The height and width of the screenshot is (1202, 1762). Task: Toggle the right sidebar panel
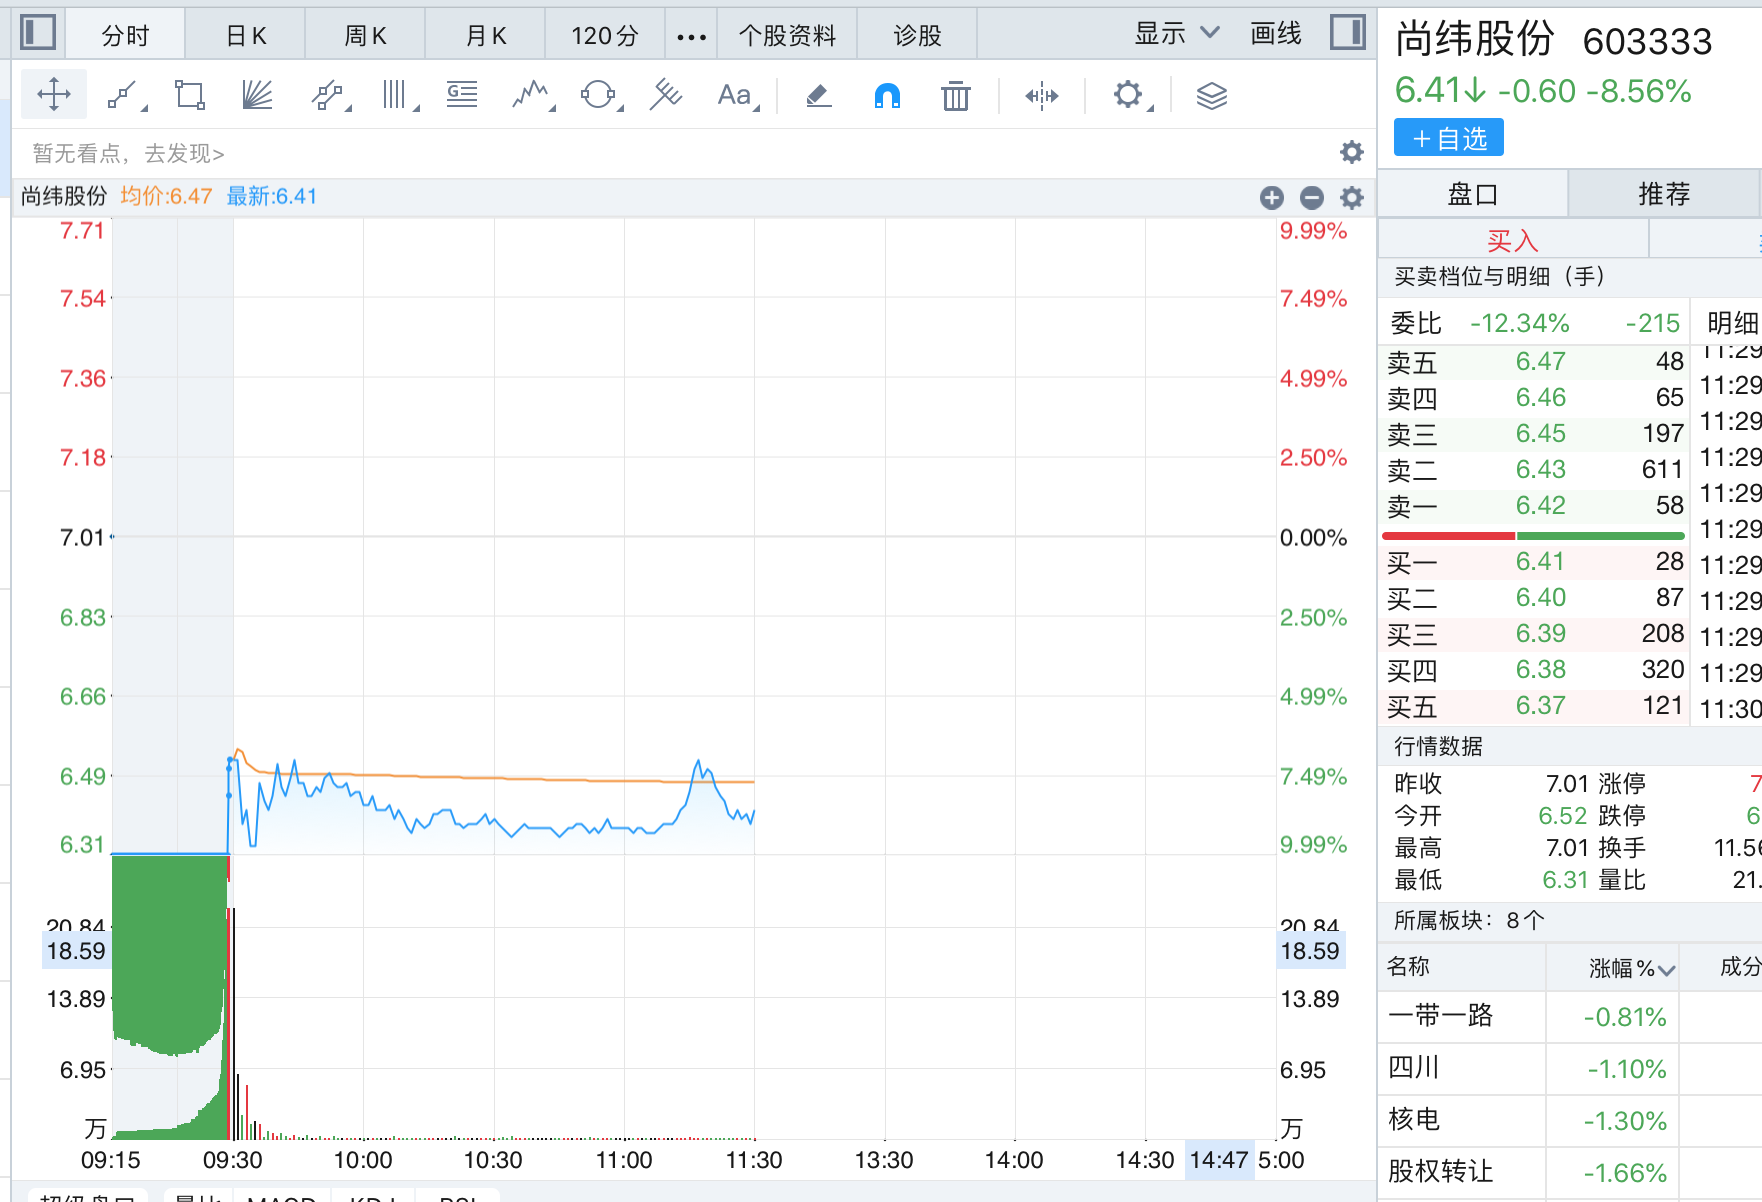[1347, 33]
